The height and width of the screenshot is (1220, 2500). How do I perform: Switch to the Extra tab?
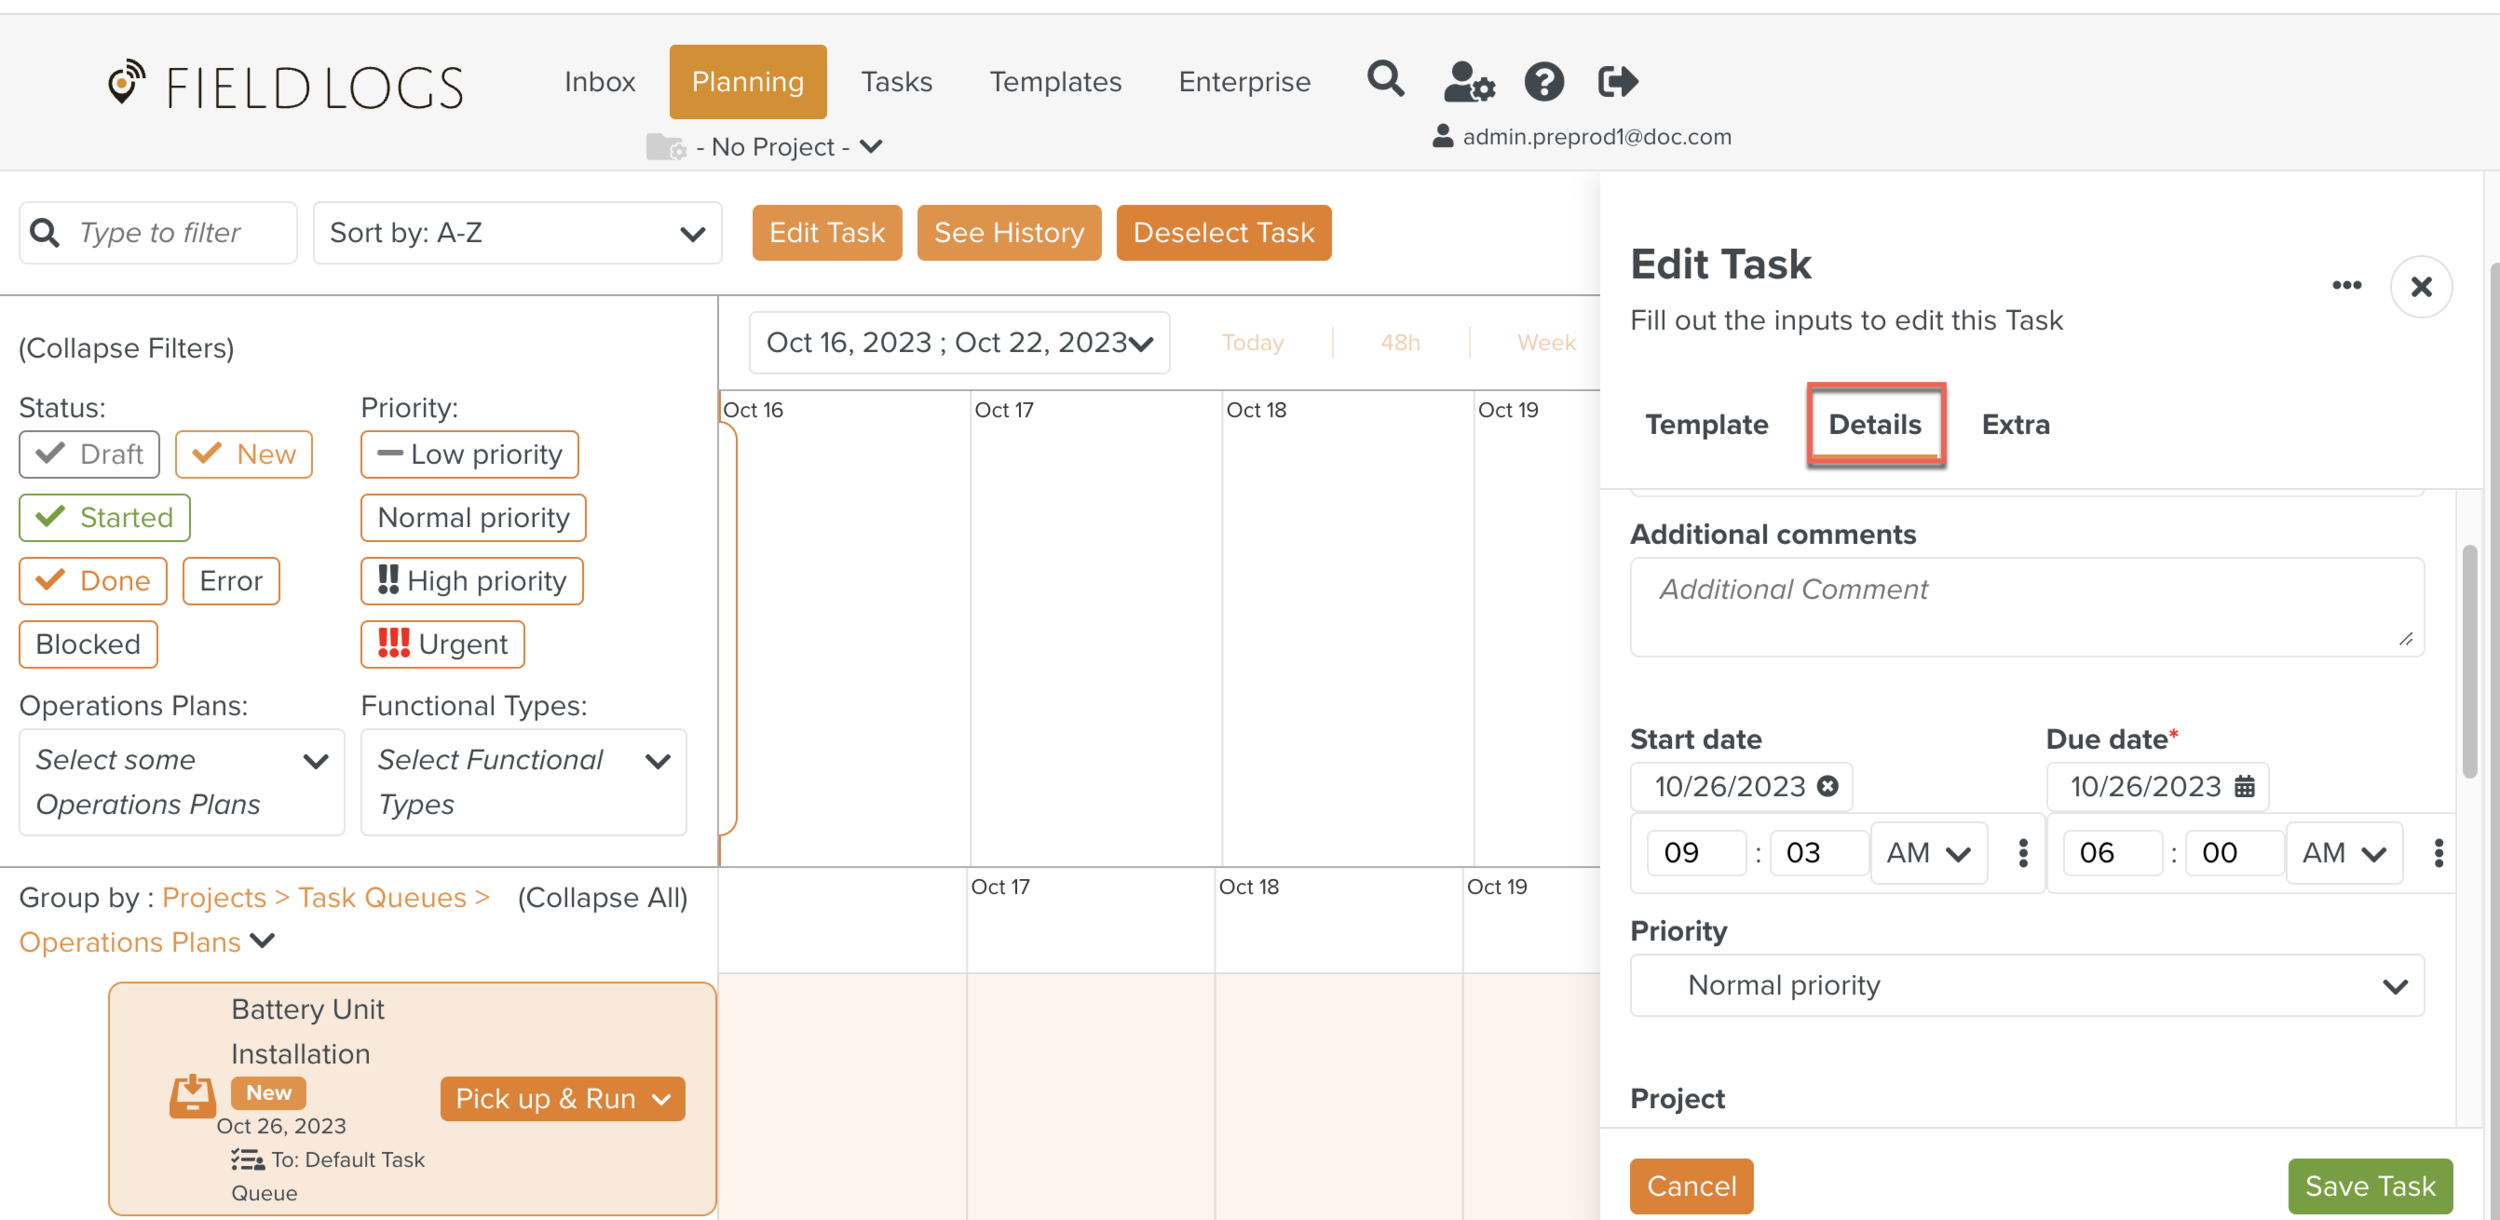[x=2015, y=424]
